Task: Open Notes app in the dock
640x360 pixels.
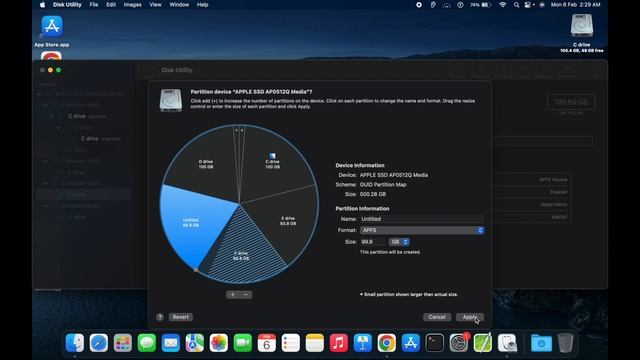Action: [x=315, y=342]
